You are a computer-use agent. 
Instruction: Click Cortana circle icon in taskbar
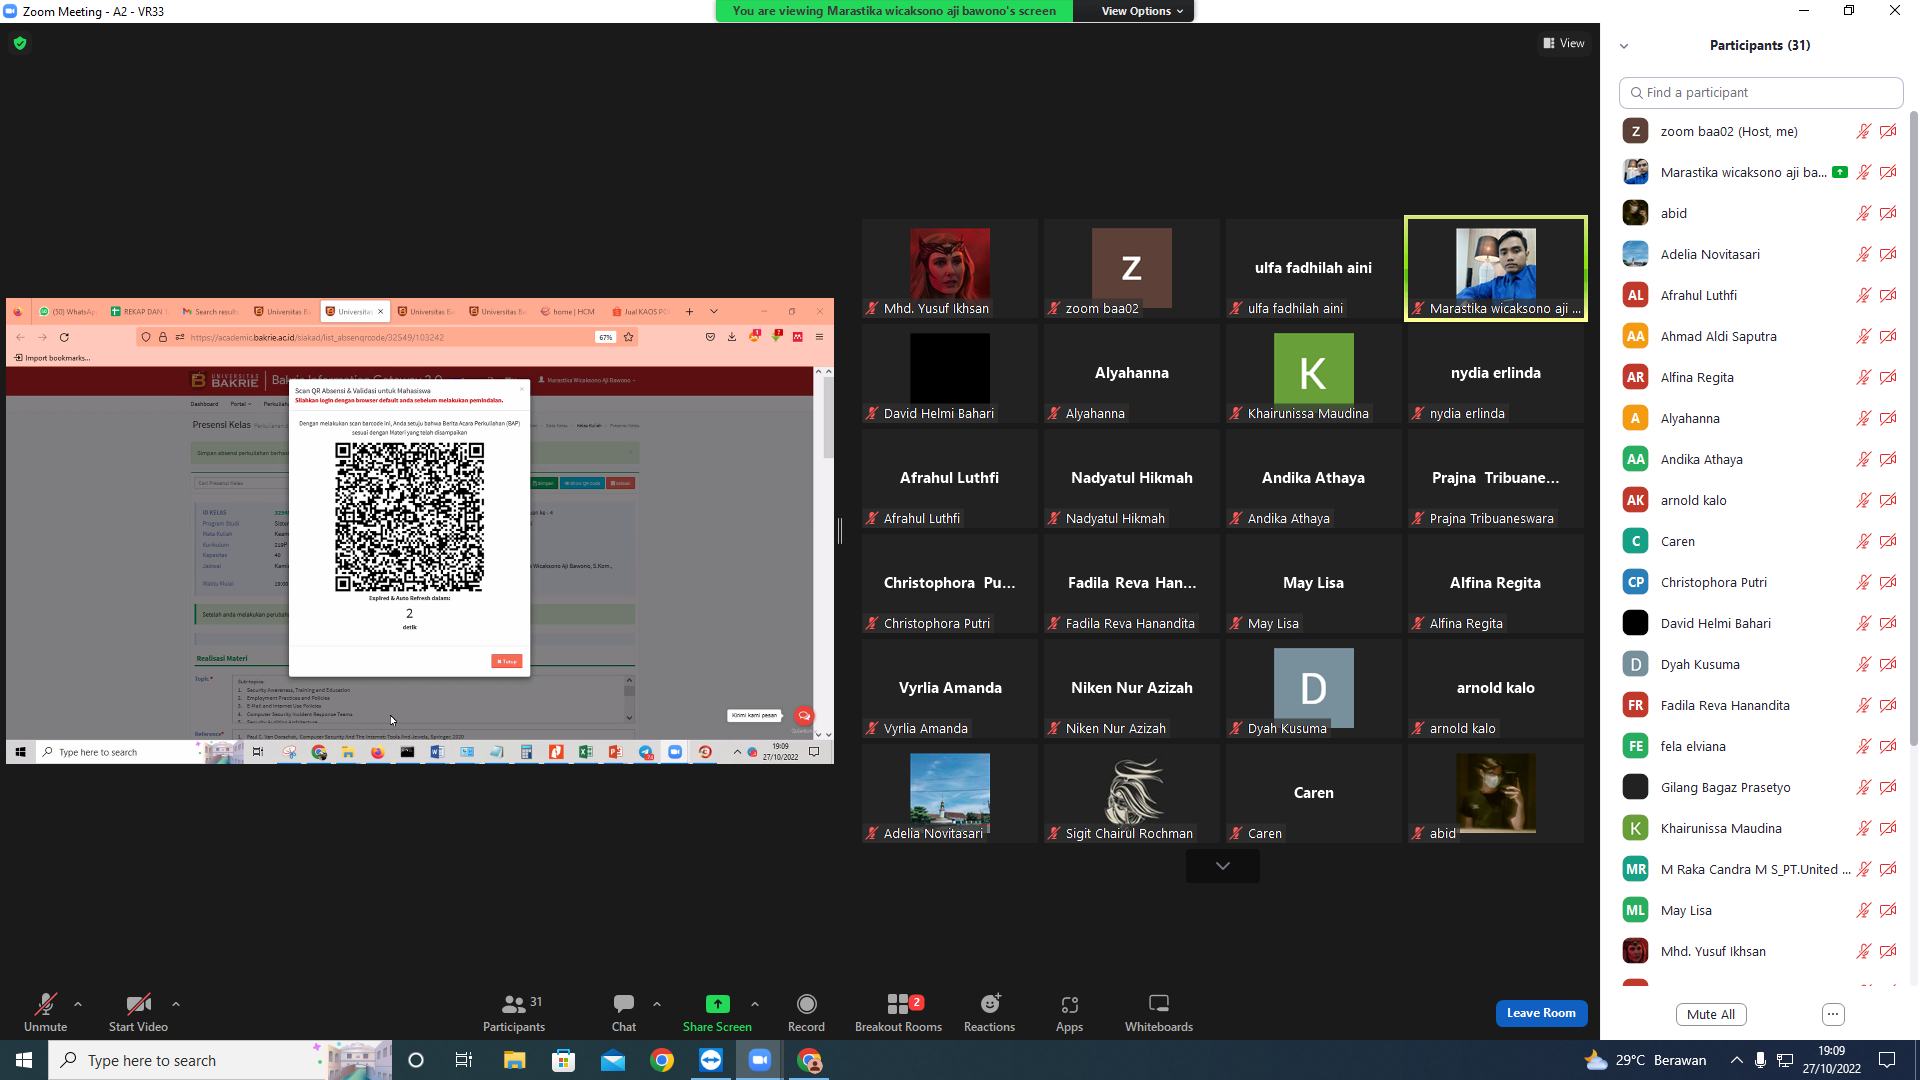[x=416, y=1060]
